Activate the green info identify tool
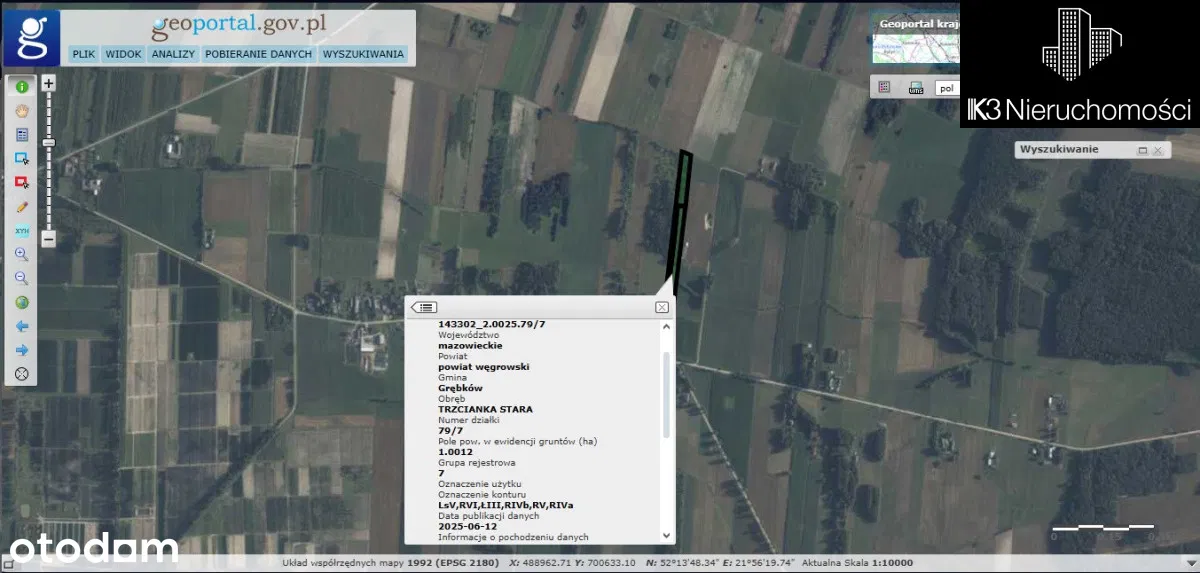The image size is (1200, 573). 21,87
